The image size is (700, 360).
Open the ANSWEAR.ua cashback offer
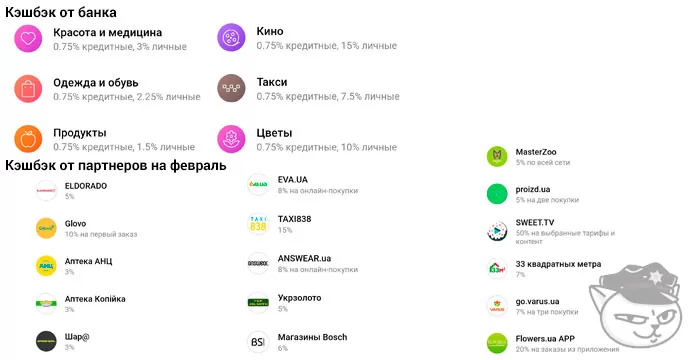[x=303, y=264]
